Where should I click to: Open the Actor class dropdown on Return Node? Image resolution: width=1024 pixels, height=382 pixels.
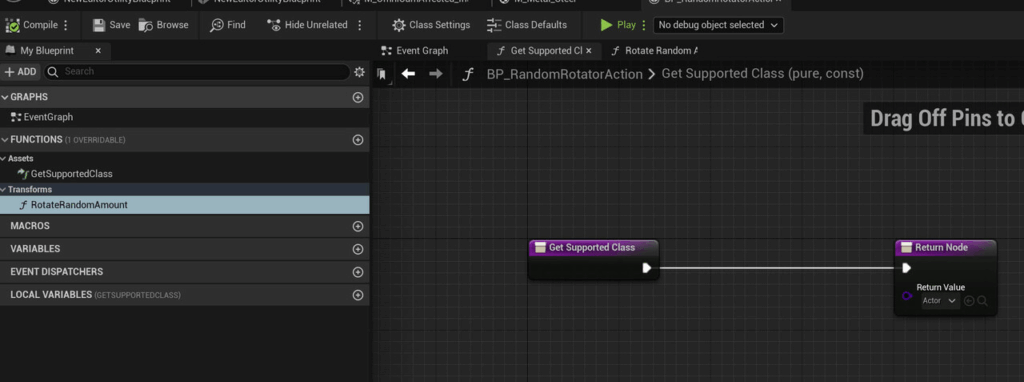(x=940, y=301)
